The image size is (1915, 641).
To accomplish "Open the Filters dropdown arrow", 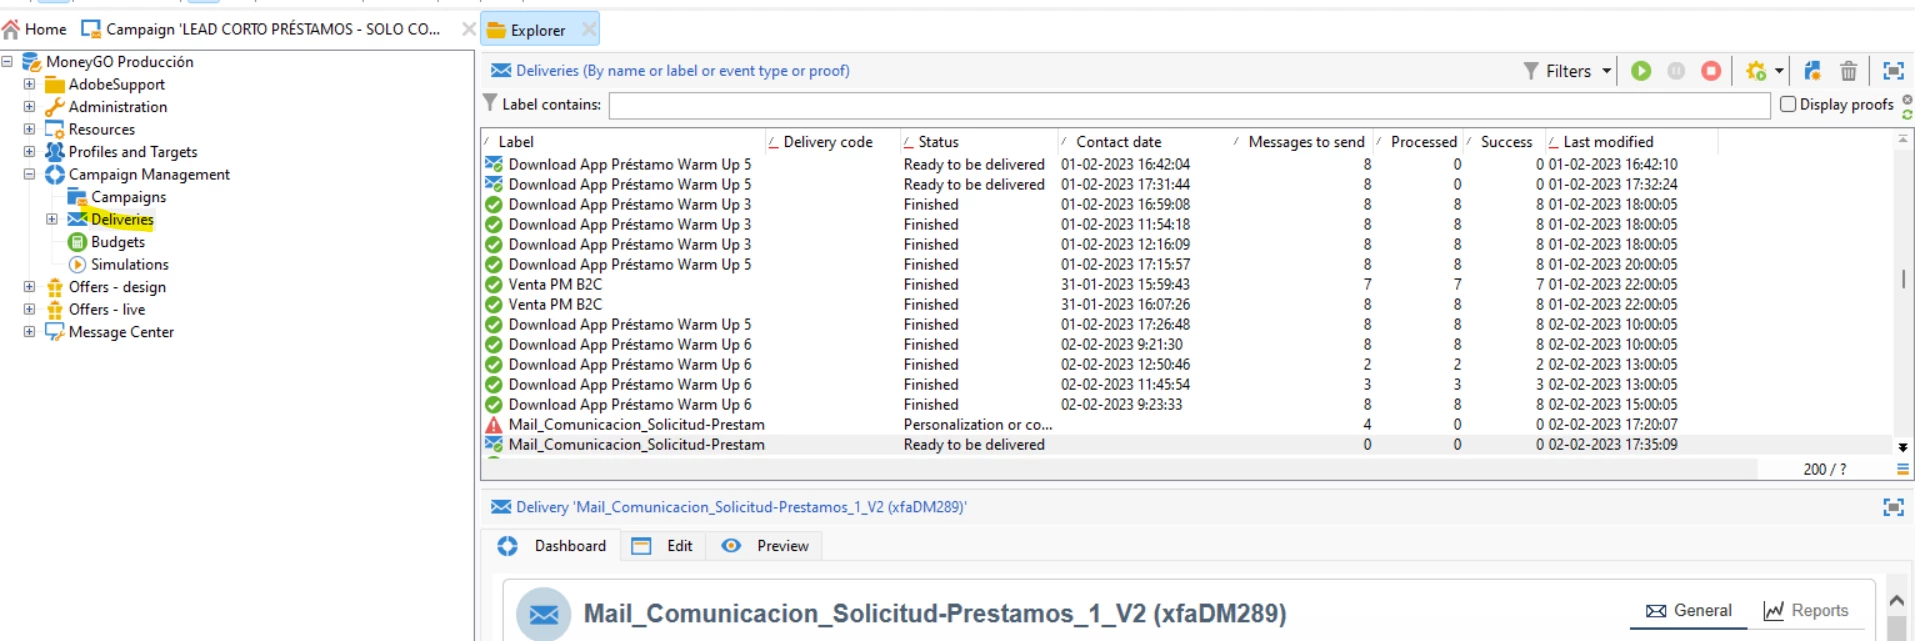I will click(x=1606, y=71).
